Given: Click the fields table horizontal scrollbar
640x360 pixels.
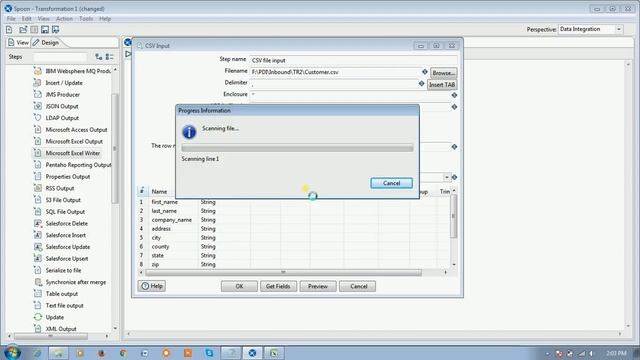Looking at the screenshot, I should click(283, 272).
